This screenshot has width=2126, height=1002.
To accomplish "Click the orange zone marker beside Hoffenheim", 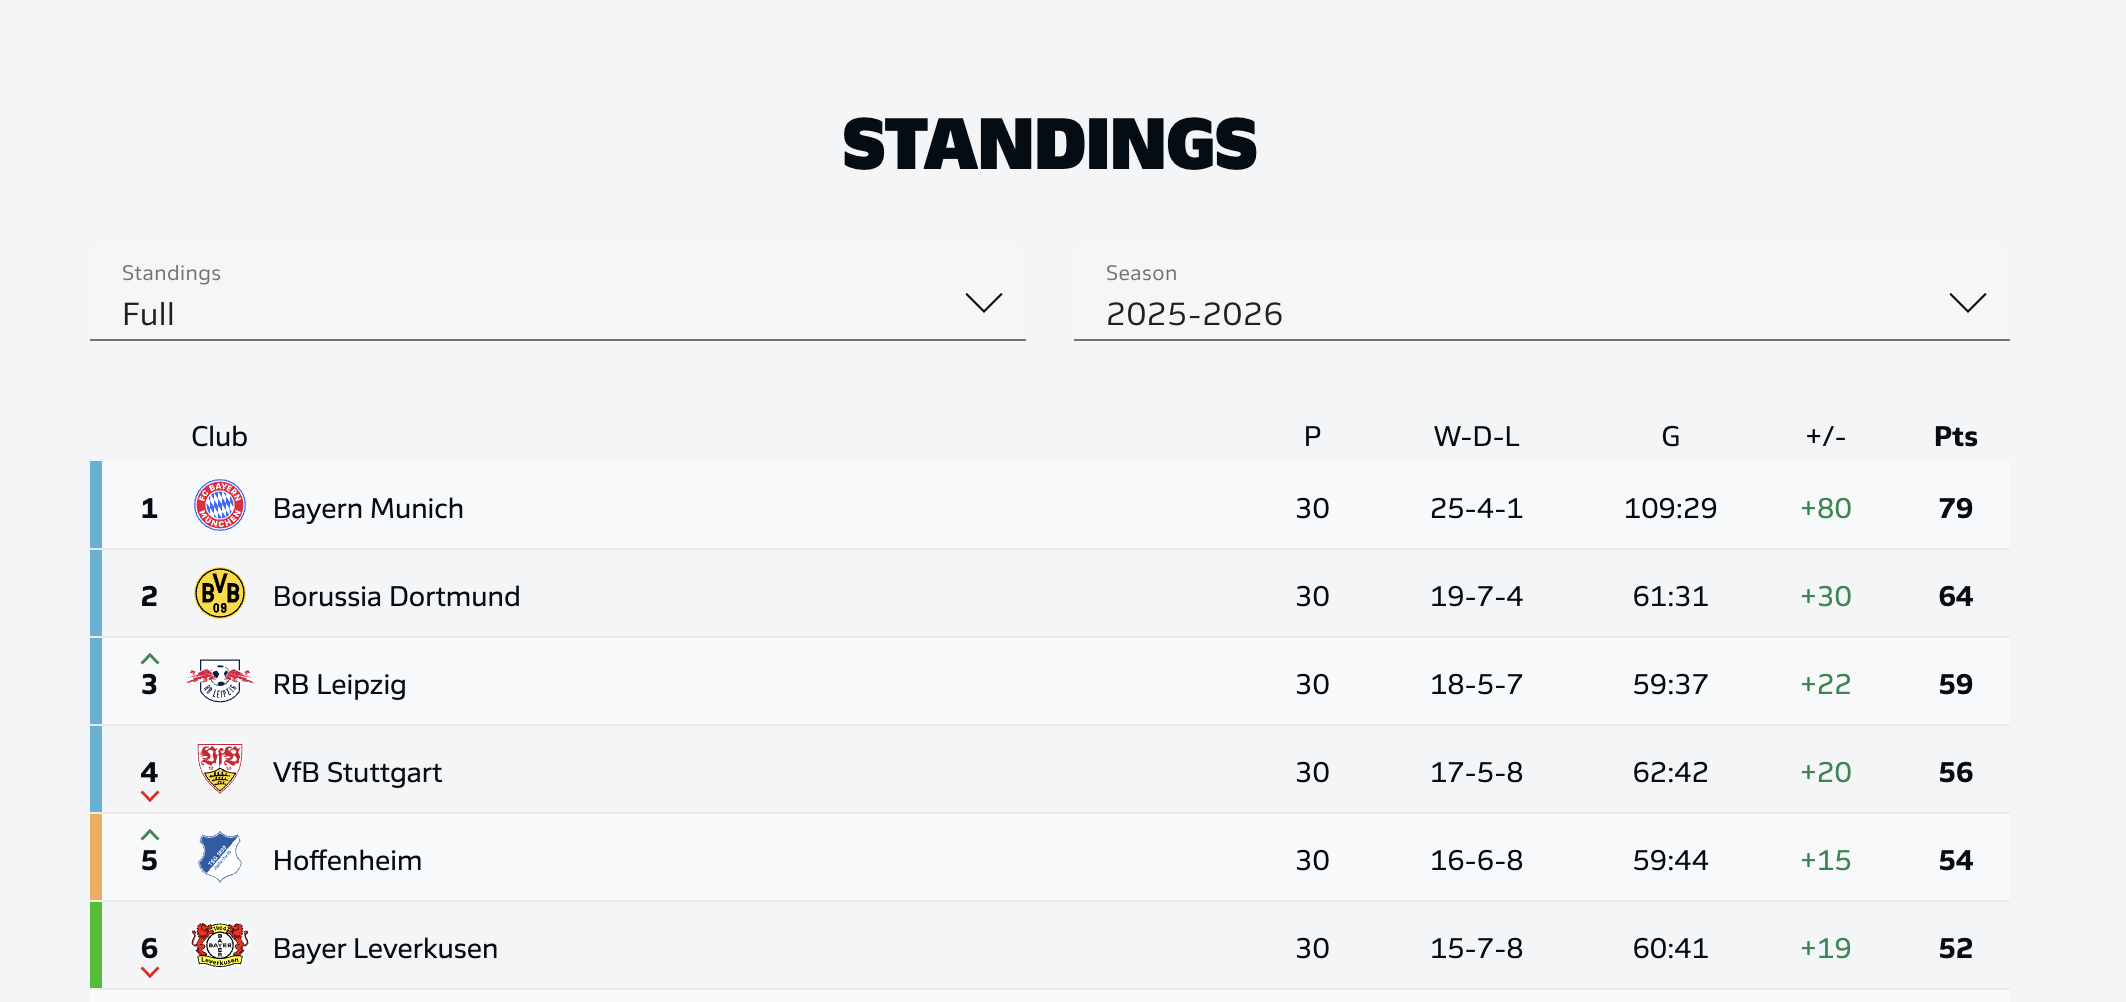I will (x=96, y=857).
